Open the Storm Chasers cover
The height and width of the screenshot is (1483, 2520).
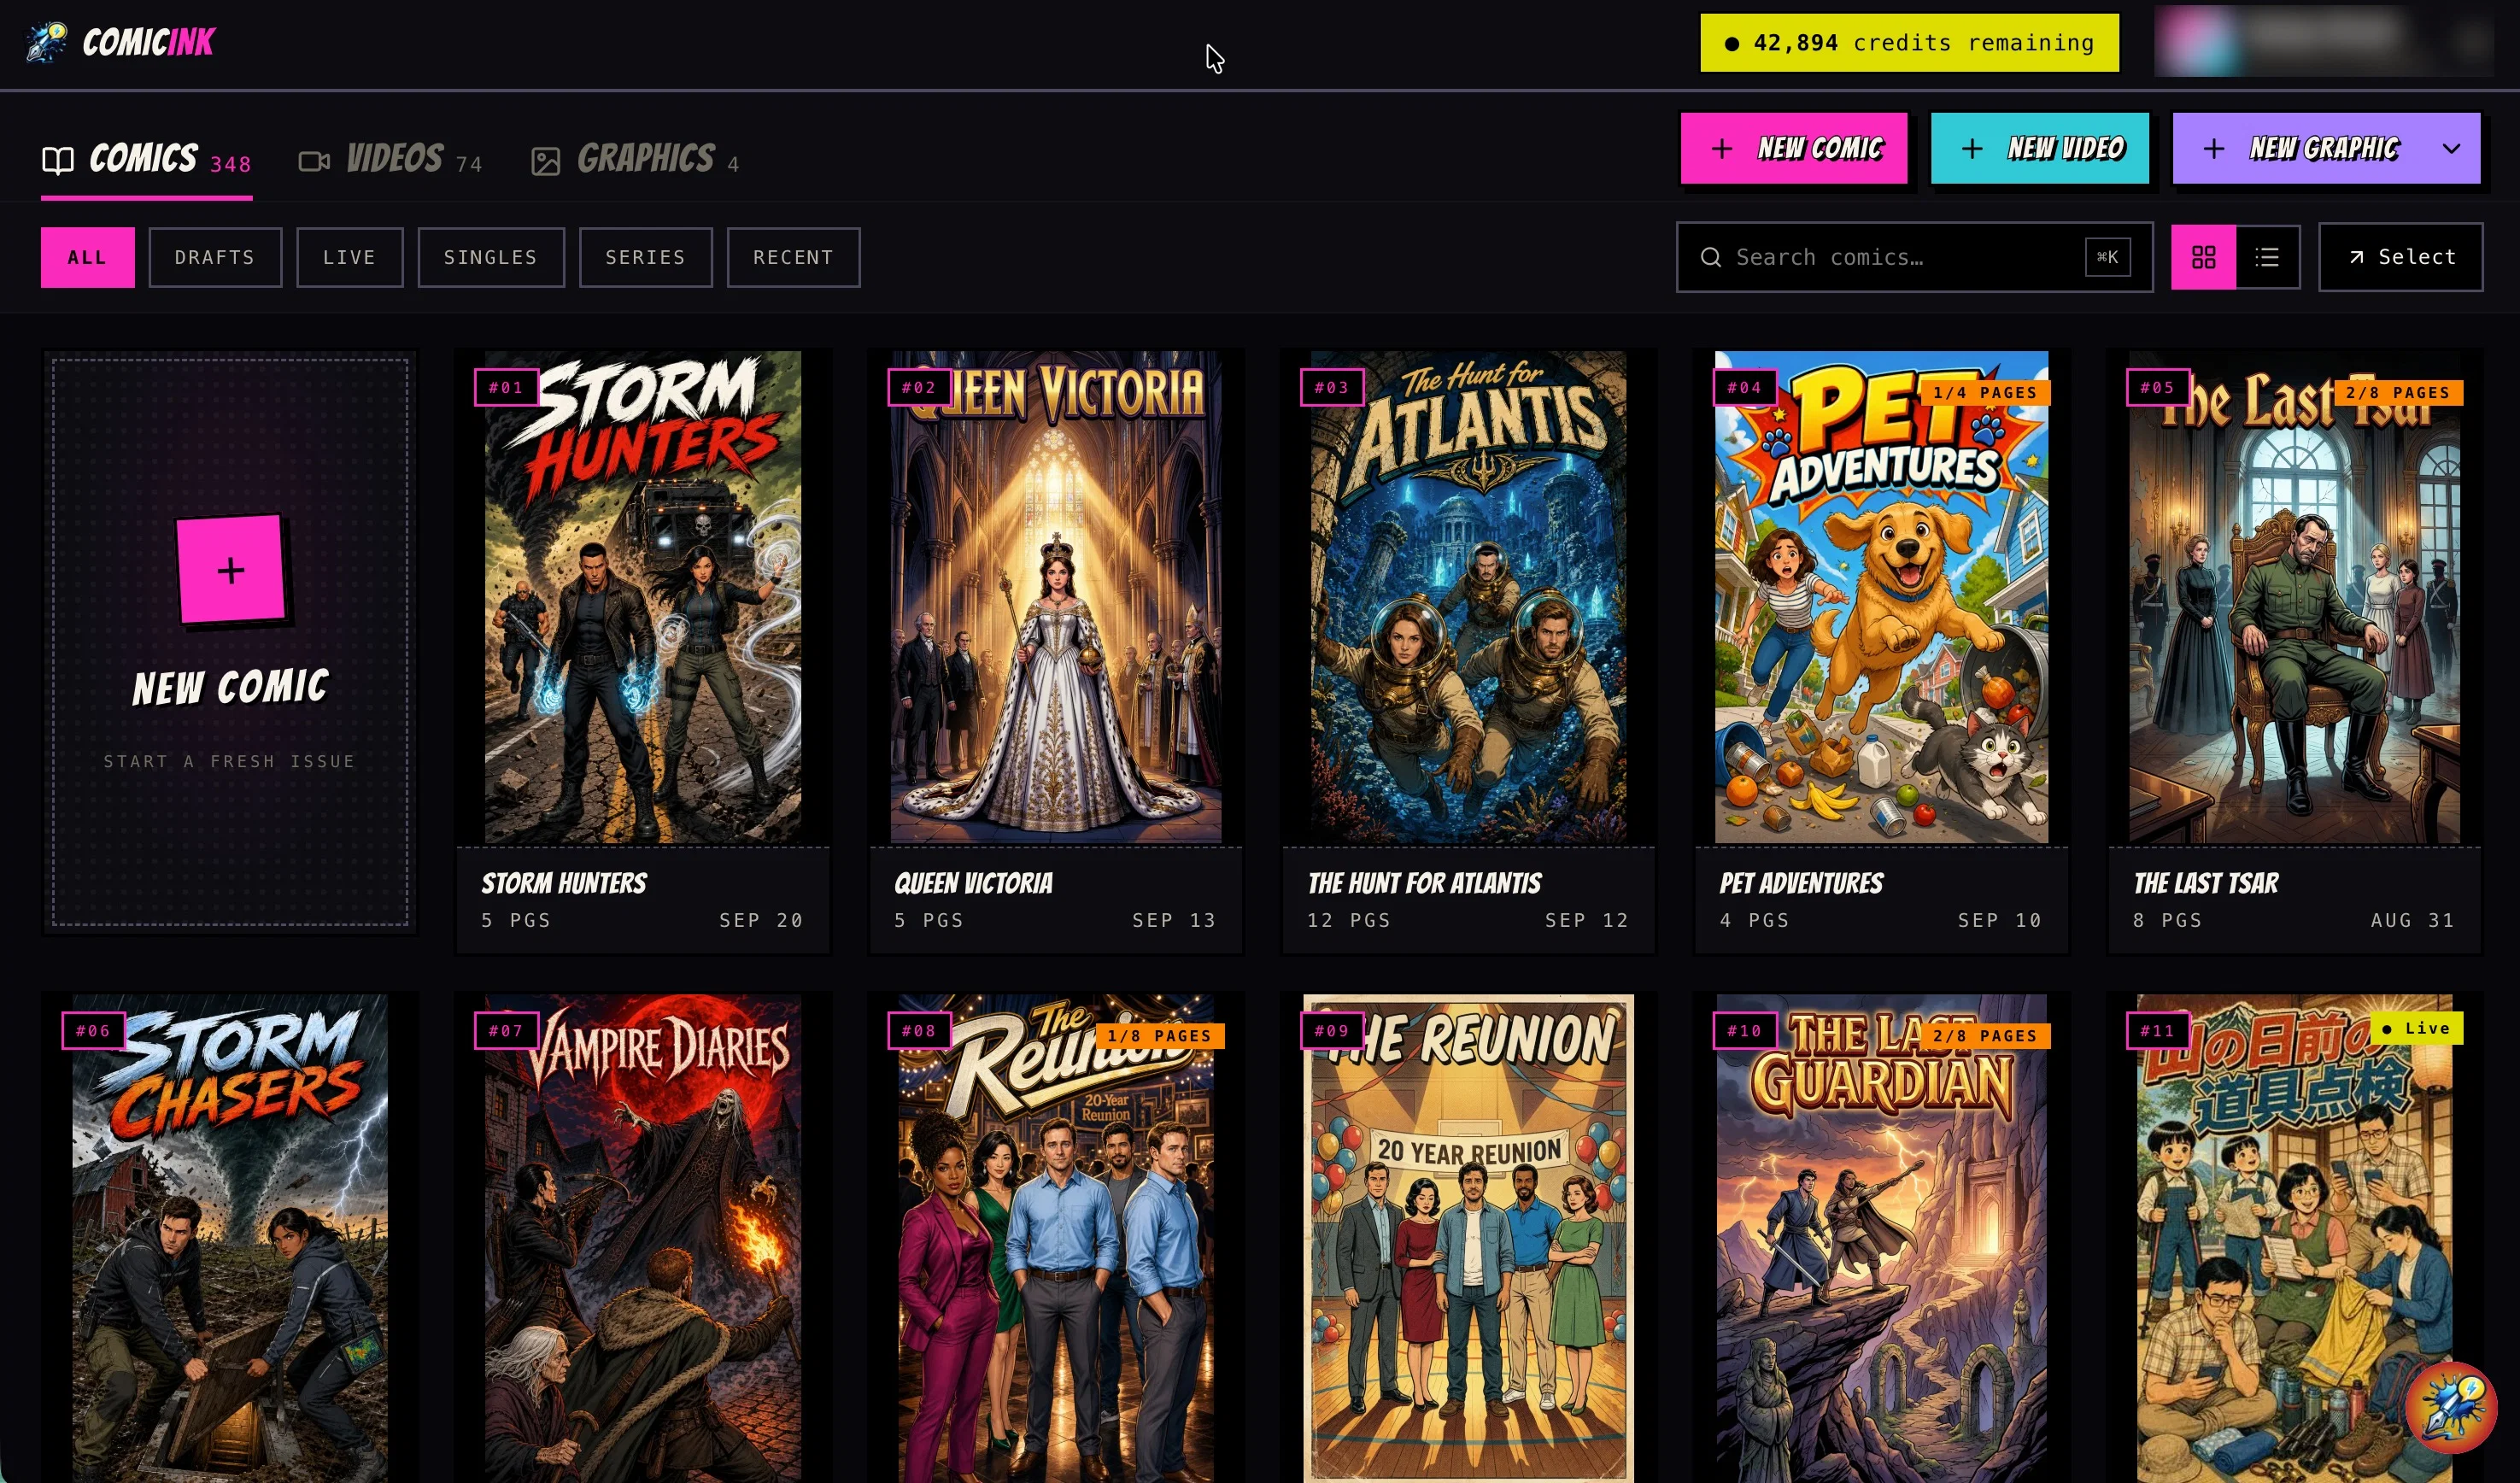(x=230, y=1238)
